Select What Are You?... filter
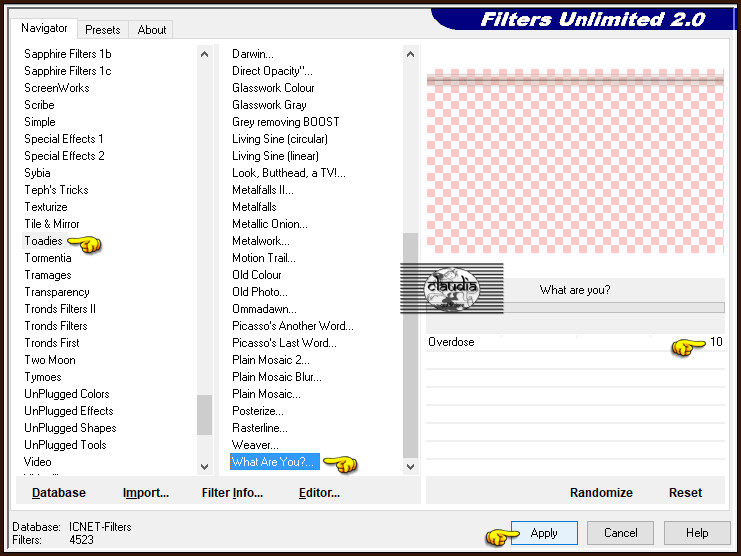Screen dimensions: 741x556 tap(275, 462)
